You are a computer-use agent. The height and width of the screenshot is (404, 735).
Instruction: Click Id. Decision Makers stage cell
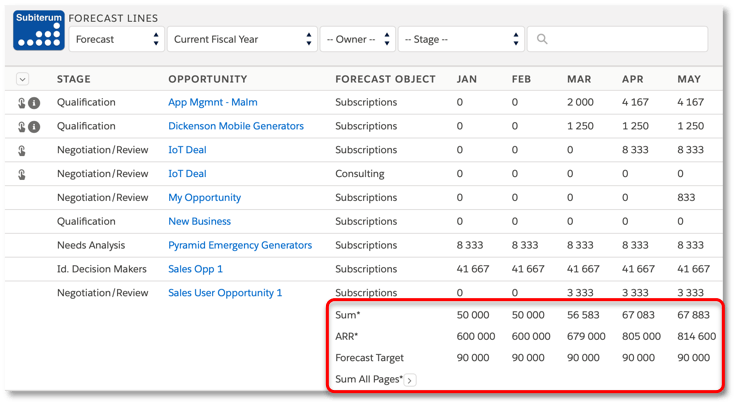pos(102,269)
